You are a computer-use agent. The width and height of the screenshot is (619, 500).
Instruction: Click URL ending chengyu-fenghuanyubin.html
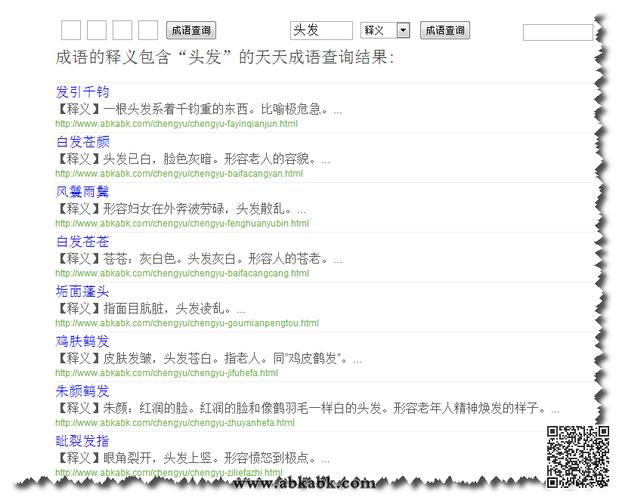click(182, 223)
